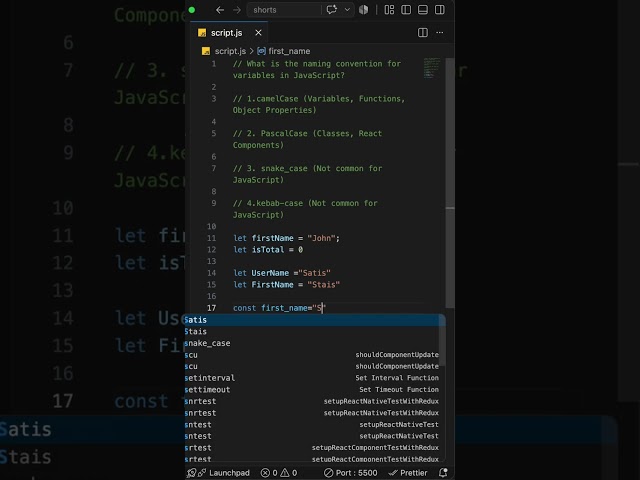Click first_name symbol in breadcrumb
This screenshot has height=480, width=640.
point(289,51)
